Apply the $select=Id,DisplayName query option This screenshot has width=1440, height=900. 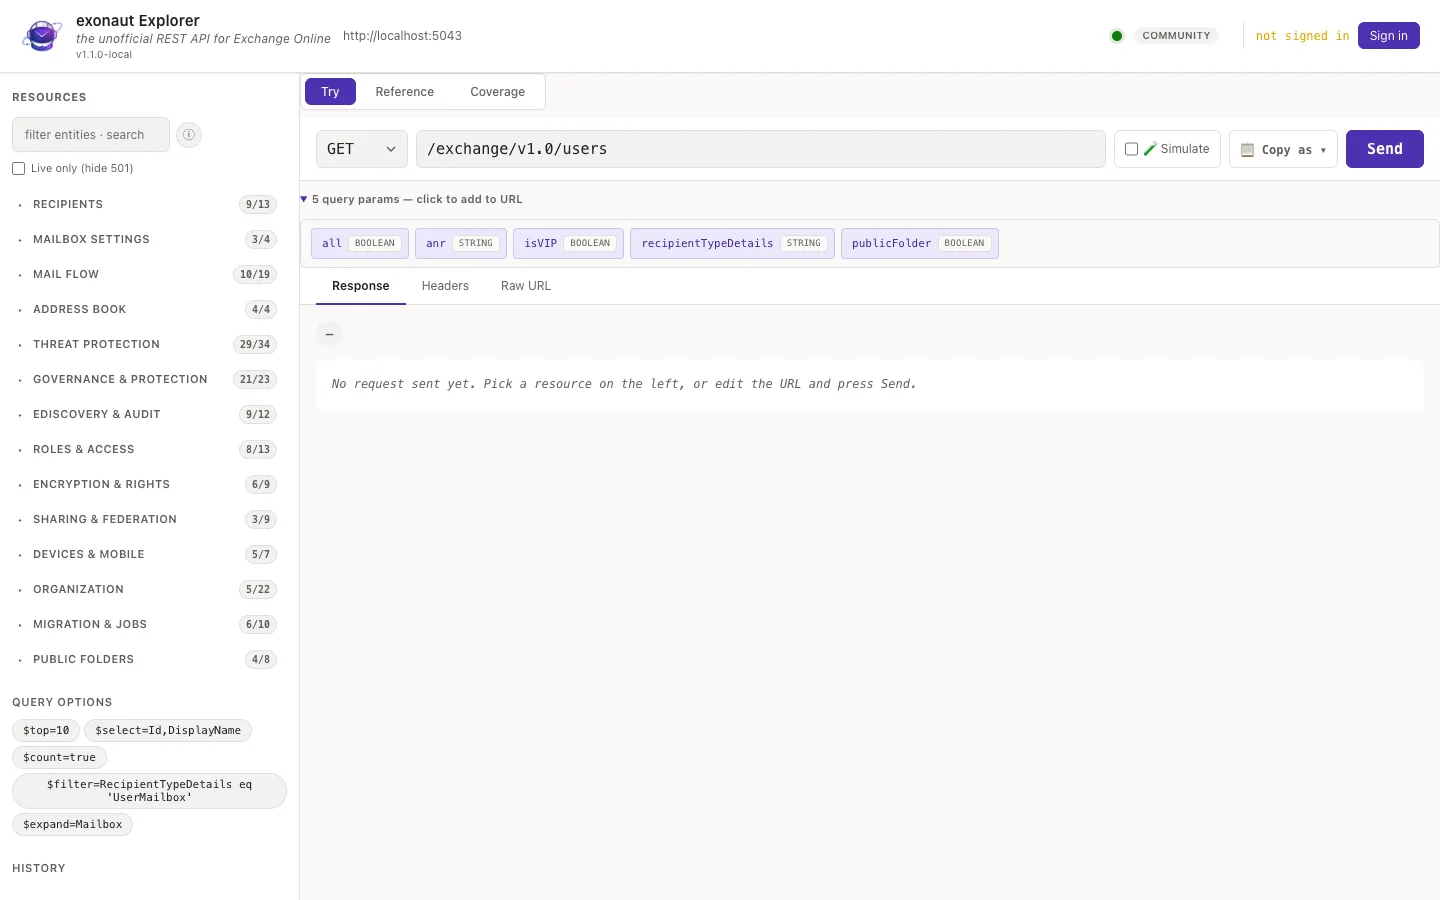point(168,731)
